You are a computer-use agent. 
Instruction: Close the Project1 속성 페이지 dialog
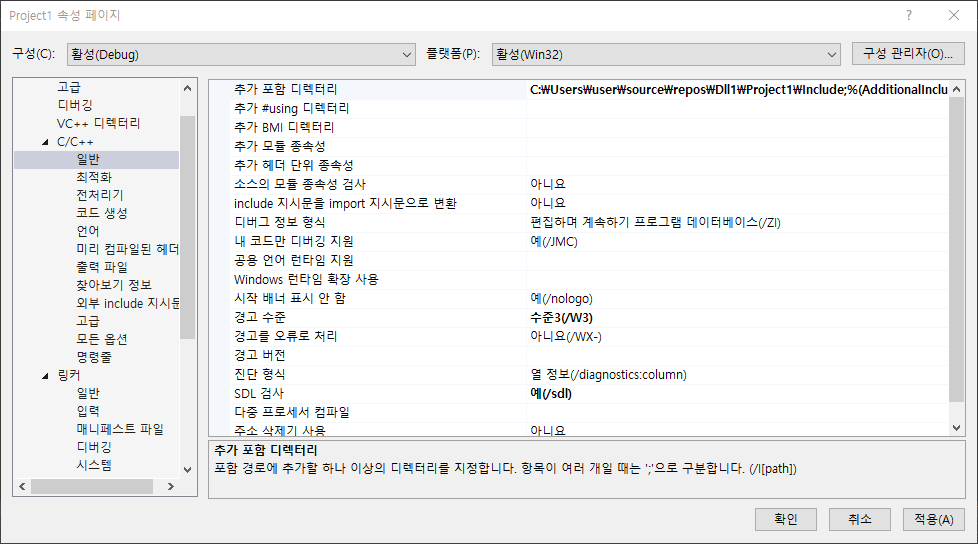tap(954, 15)
